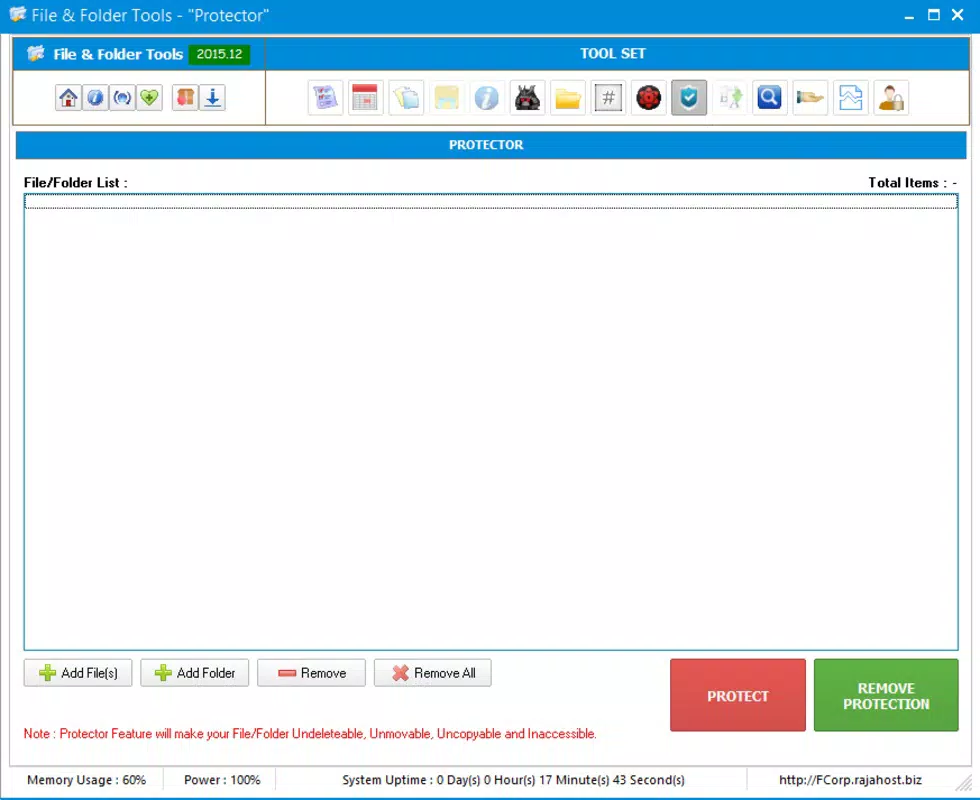The width and height of the screenshot is (980, 800).
Task: Open the rename tool with green arrow
Action: [x=729, y=98]
